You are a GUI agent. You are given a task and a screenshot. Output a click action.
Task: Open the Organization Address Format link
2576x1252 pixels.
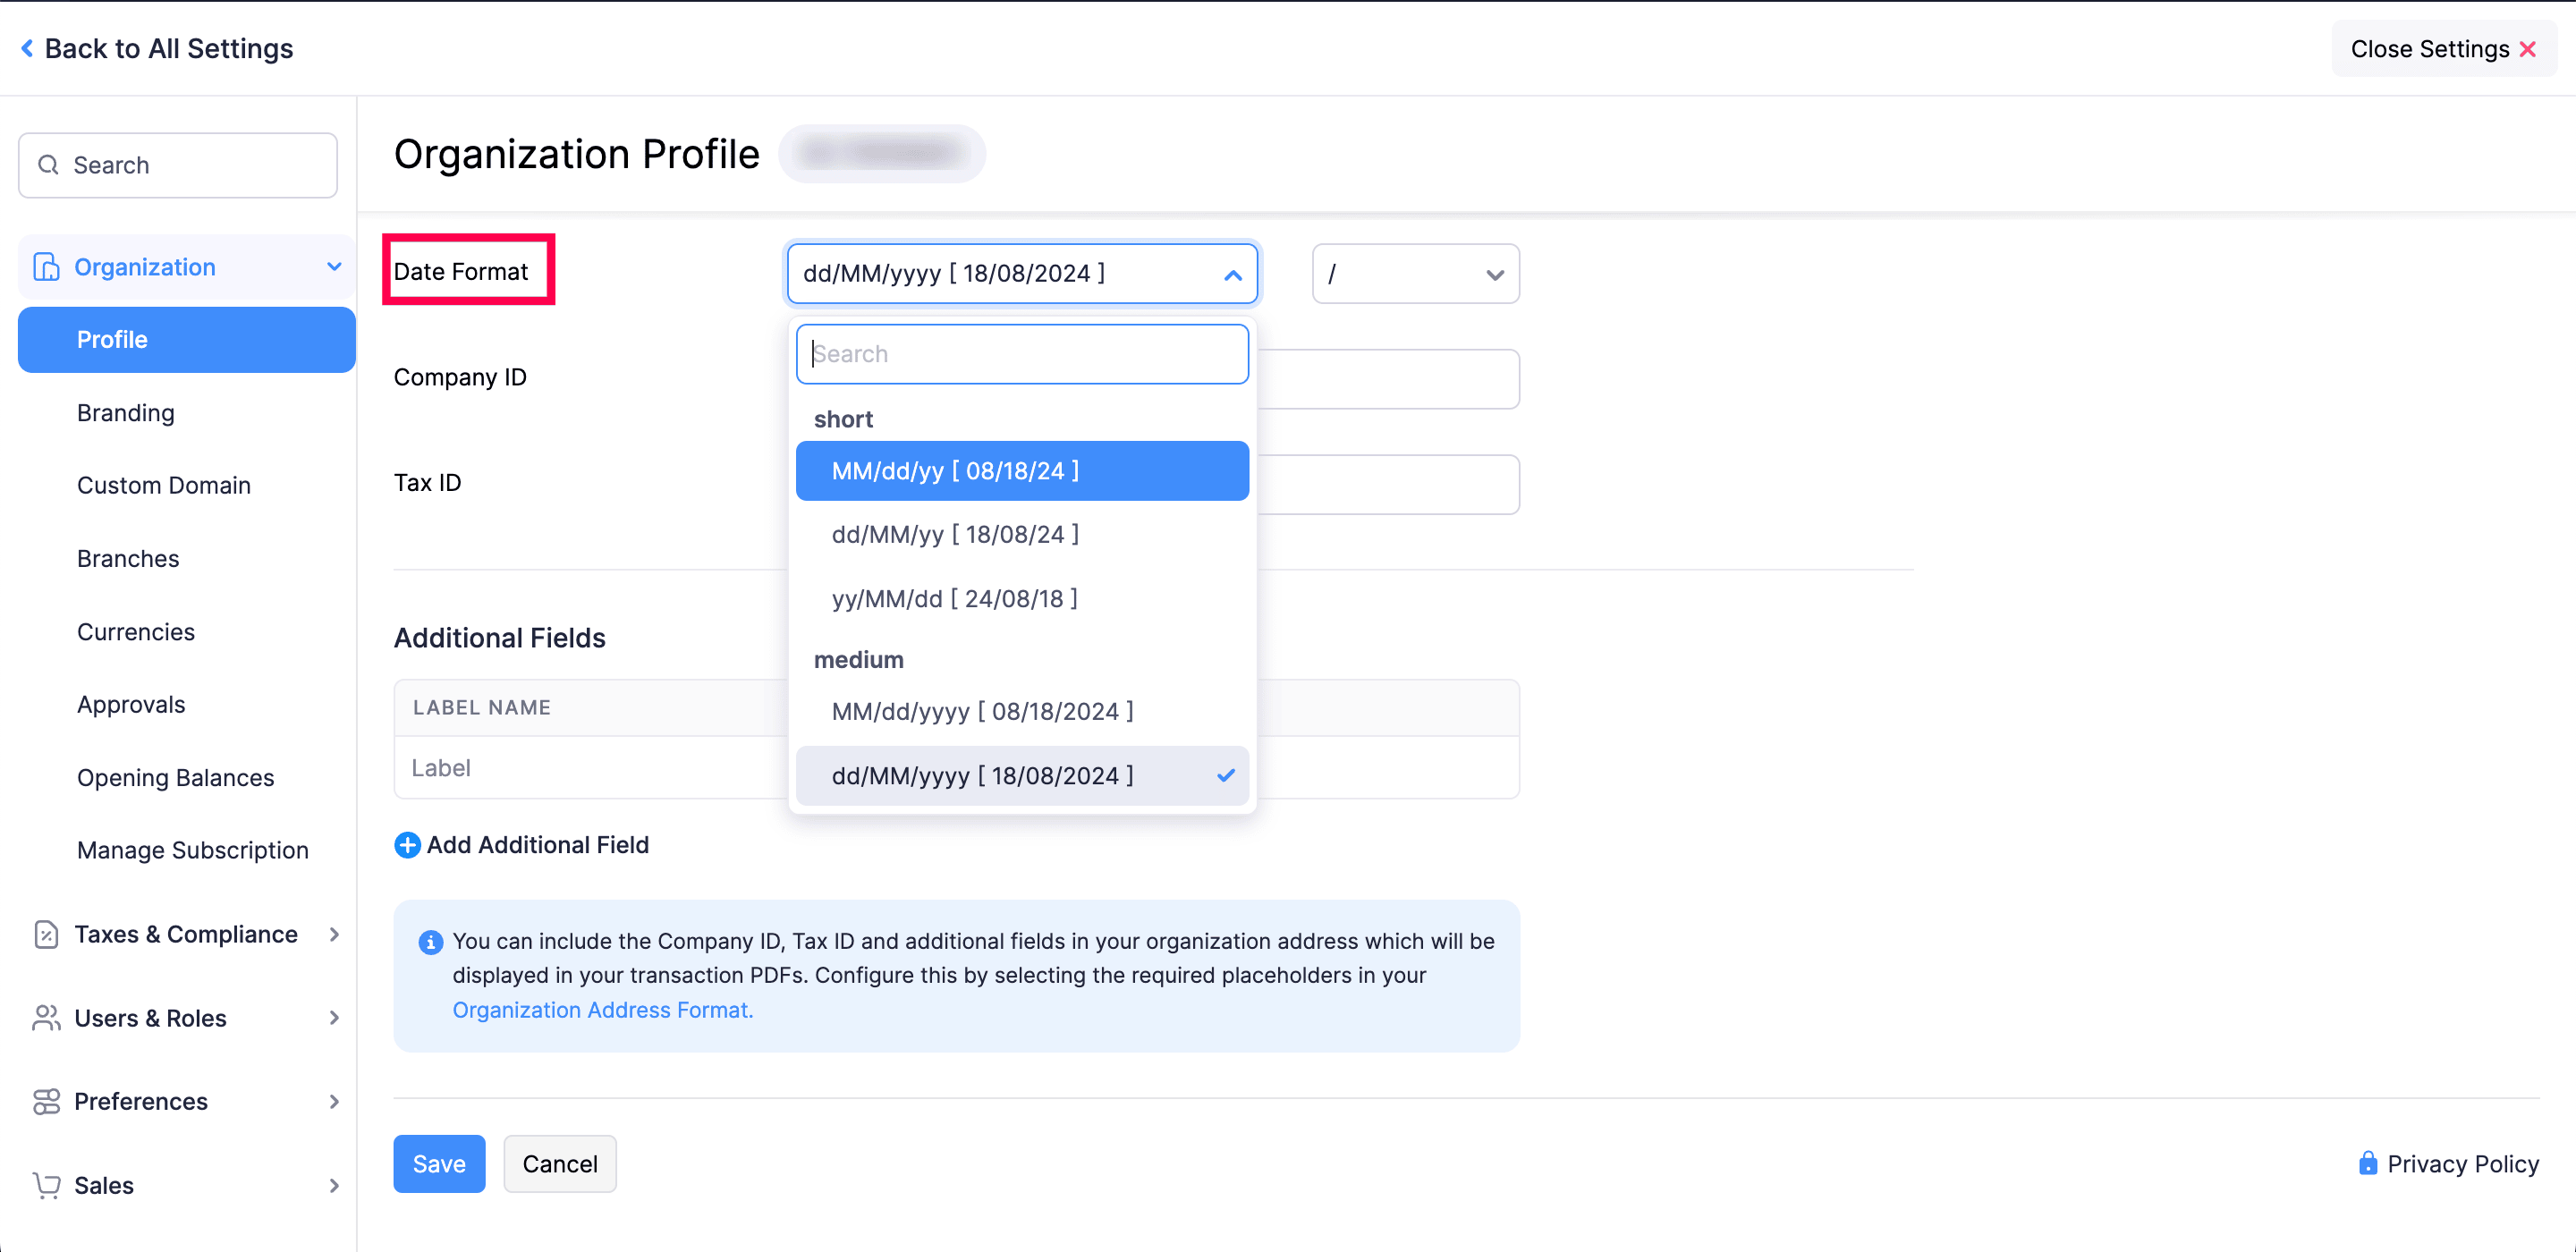point(602,1010)
